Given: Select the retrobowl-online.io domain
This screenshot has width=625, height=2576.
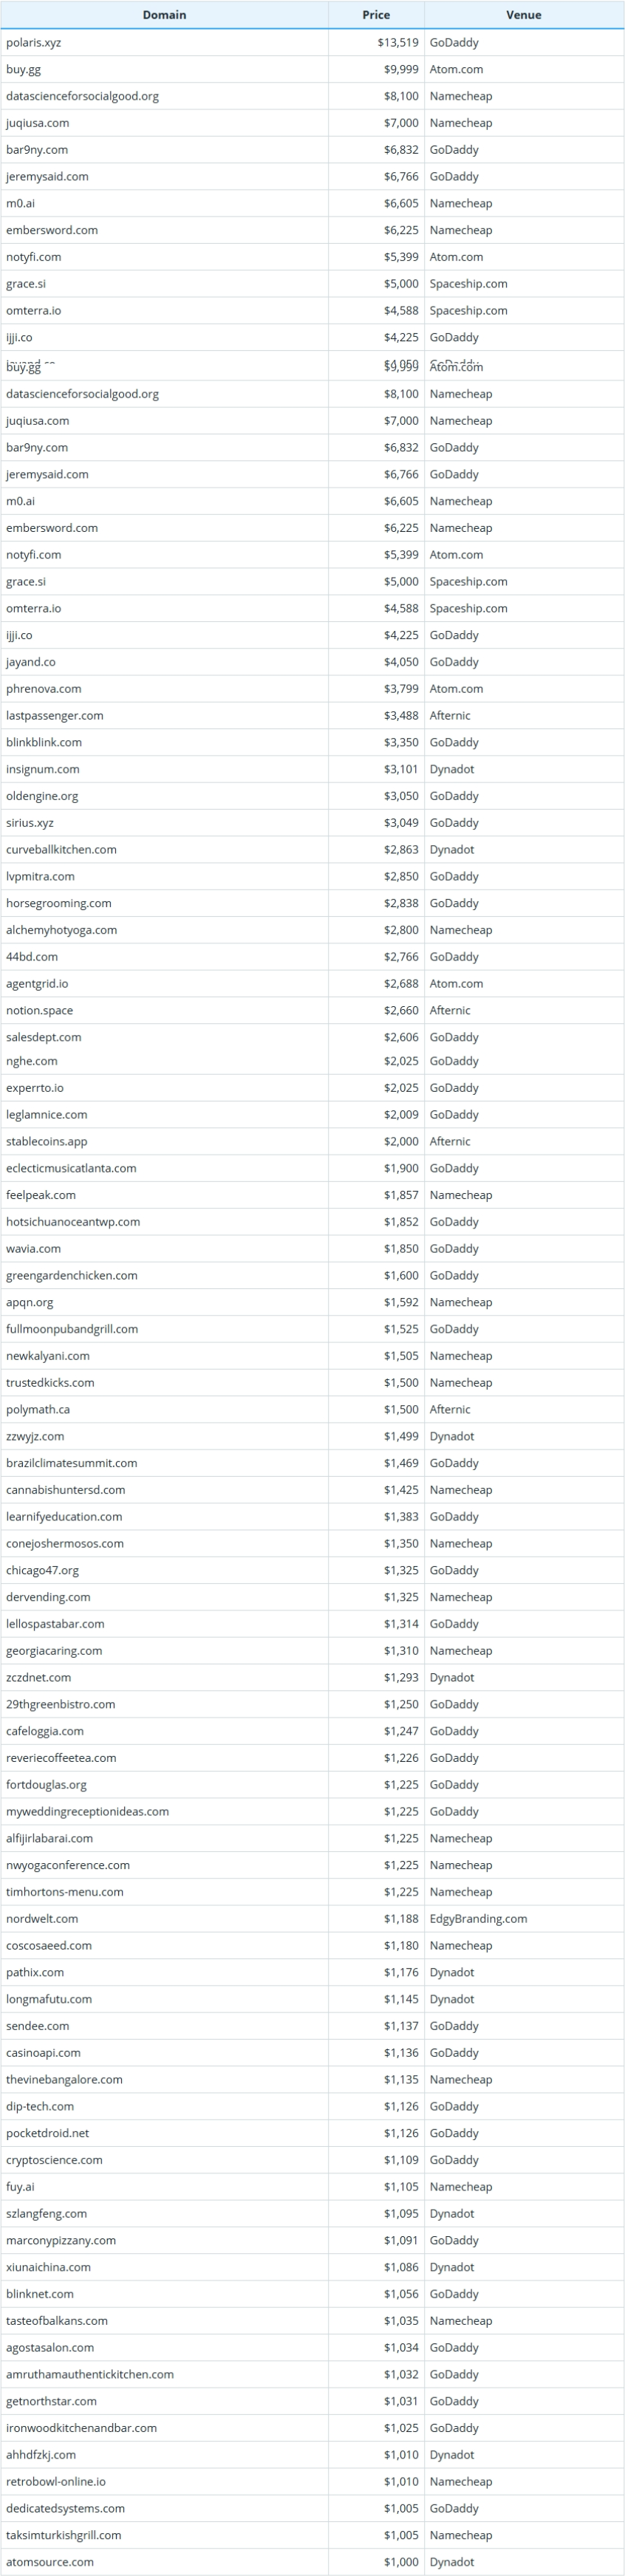Looking at the screenshot, I should click(56, 2482).
